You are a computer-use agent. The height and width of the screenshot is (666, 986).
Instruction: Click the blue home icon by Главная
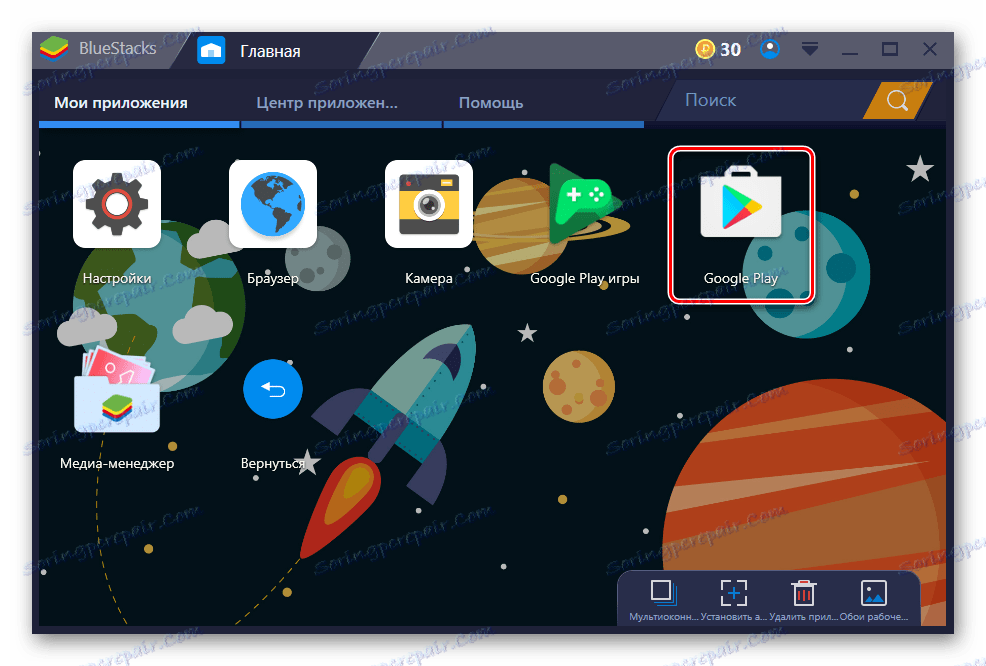coord(211,50)
